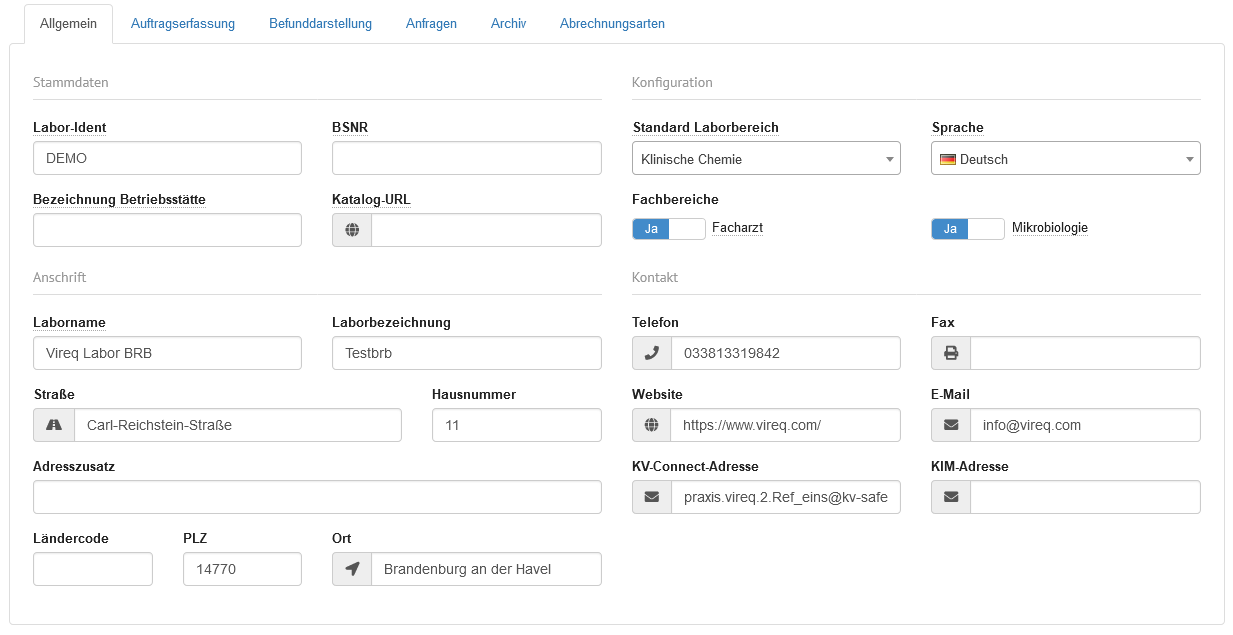Open the Standard Laborbereich dropdown
Viewport: 1233px width, 635px height.
766,159
